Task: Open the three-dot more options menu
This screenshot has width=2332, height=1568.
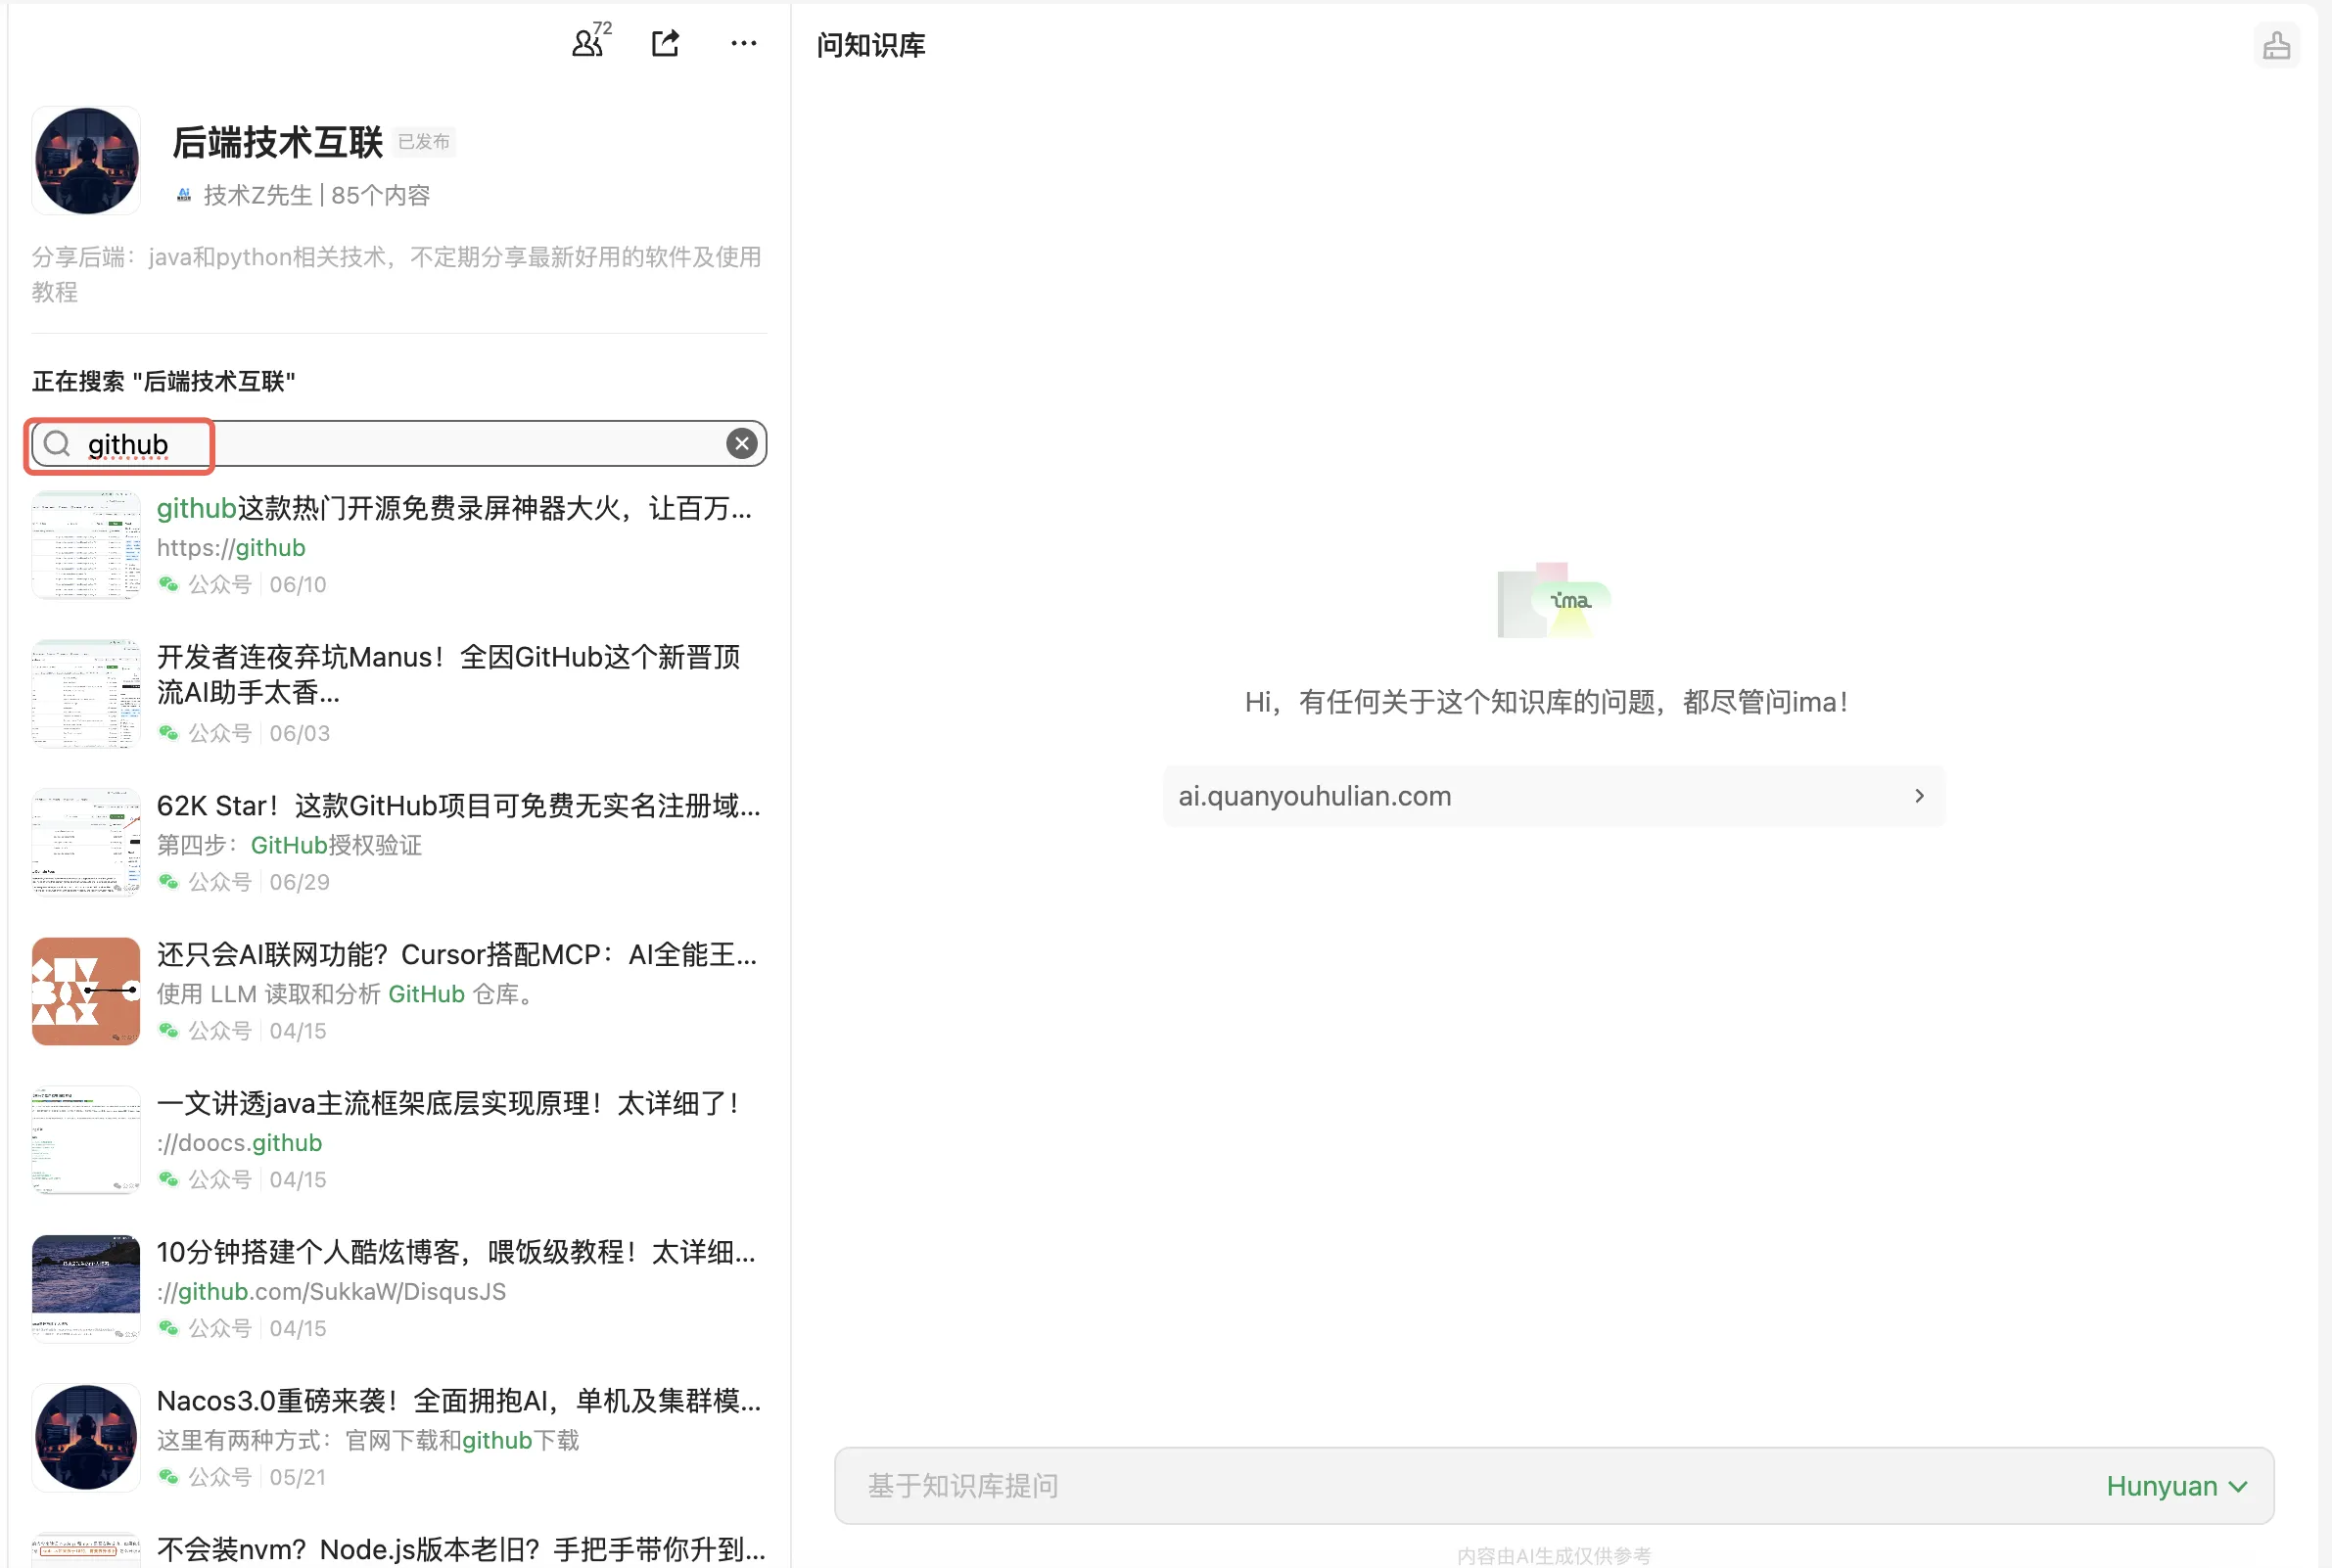Action: point(743,43)
